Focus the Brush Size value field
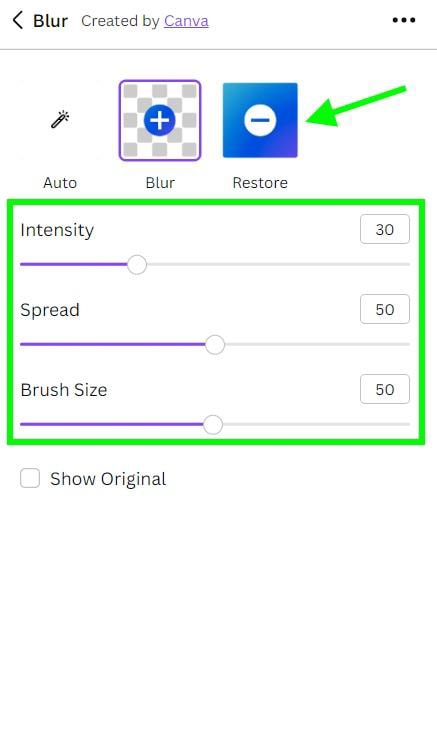Image resolution: width=437 pixels, height=749 pixels. (384, 389)
